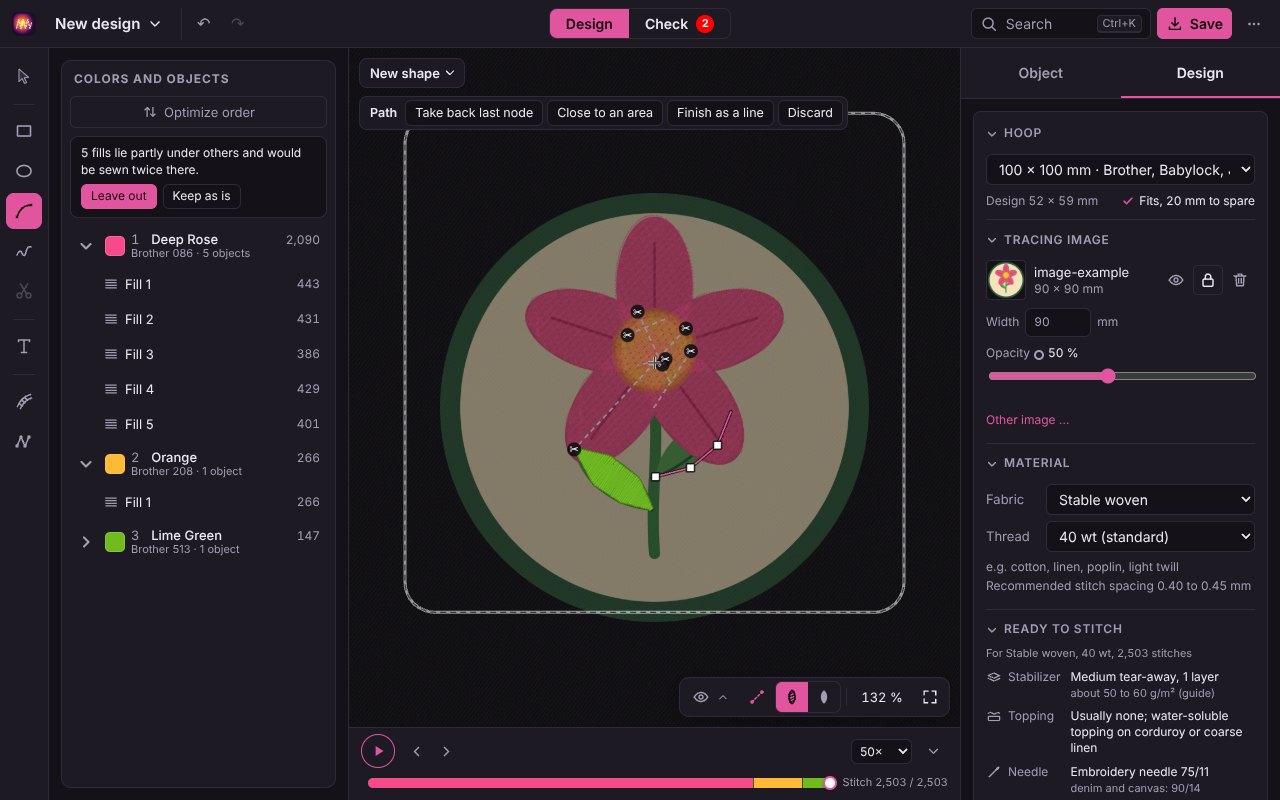This screenshot has width=1280, height=800.
Task: Collapse the Deep Rose color group
Action: point(86,246)
